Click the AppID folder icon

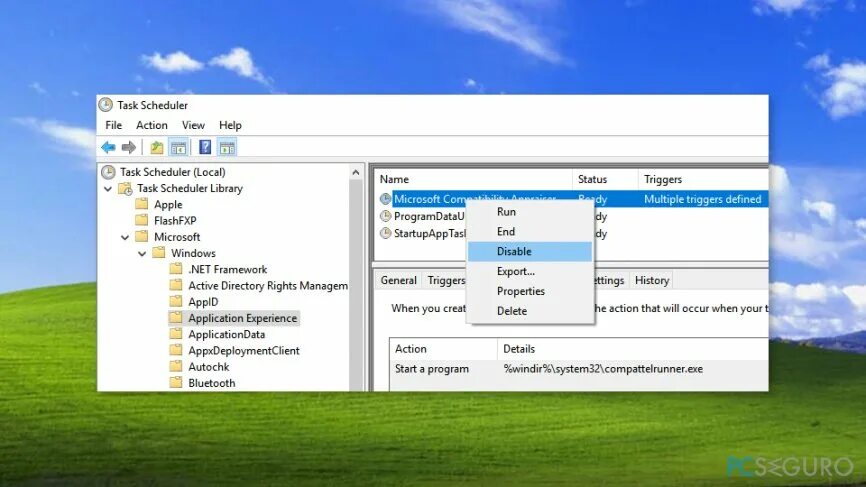coord(176,301)
